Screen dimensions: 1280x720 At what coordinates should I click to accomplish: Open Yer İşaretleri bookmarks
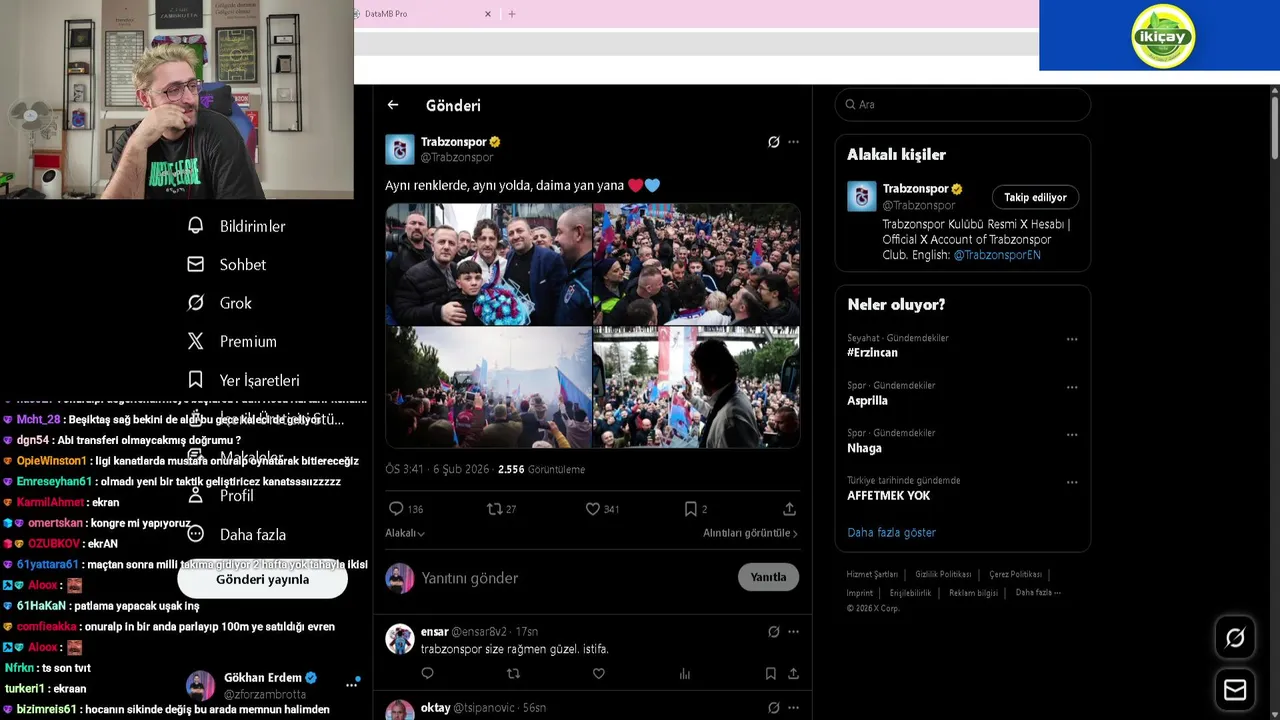244,380
